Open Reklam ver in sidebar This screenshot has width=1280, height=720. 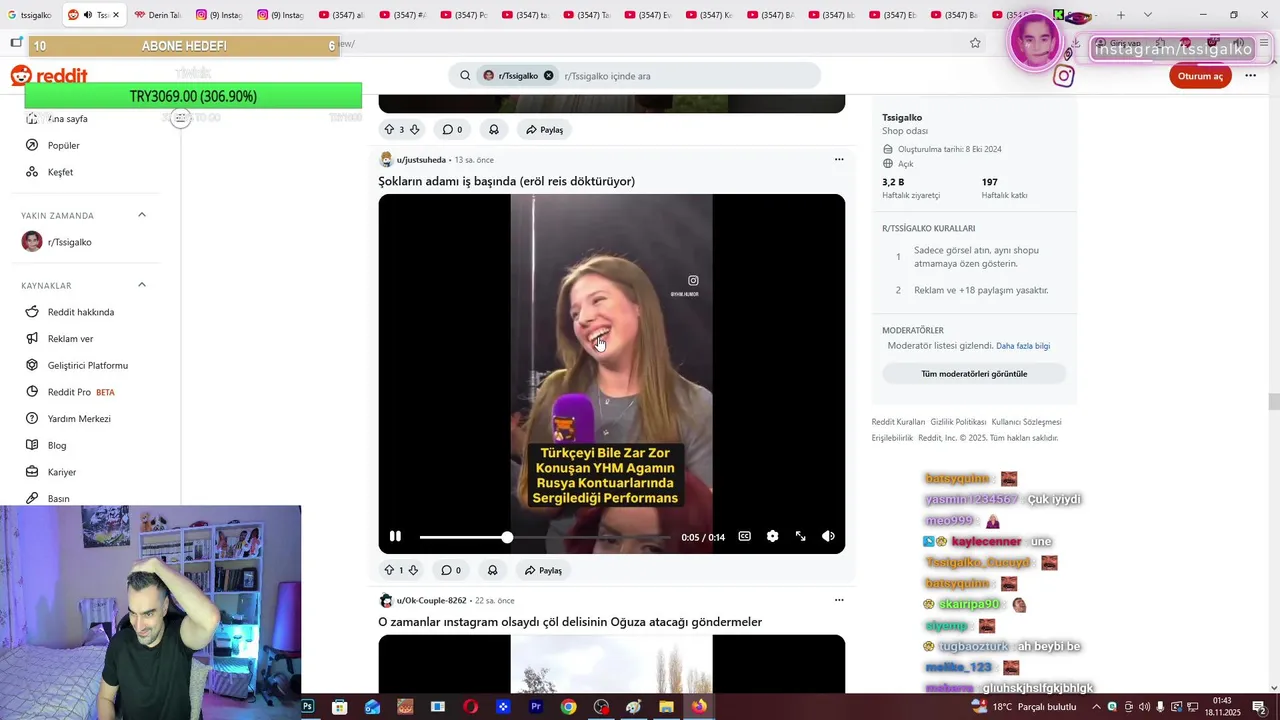pos(70,339)
